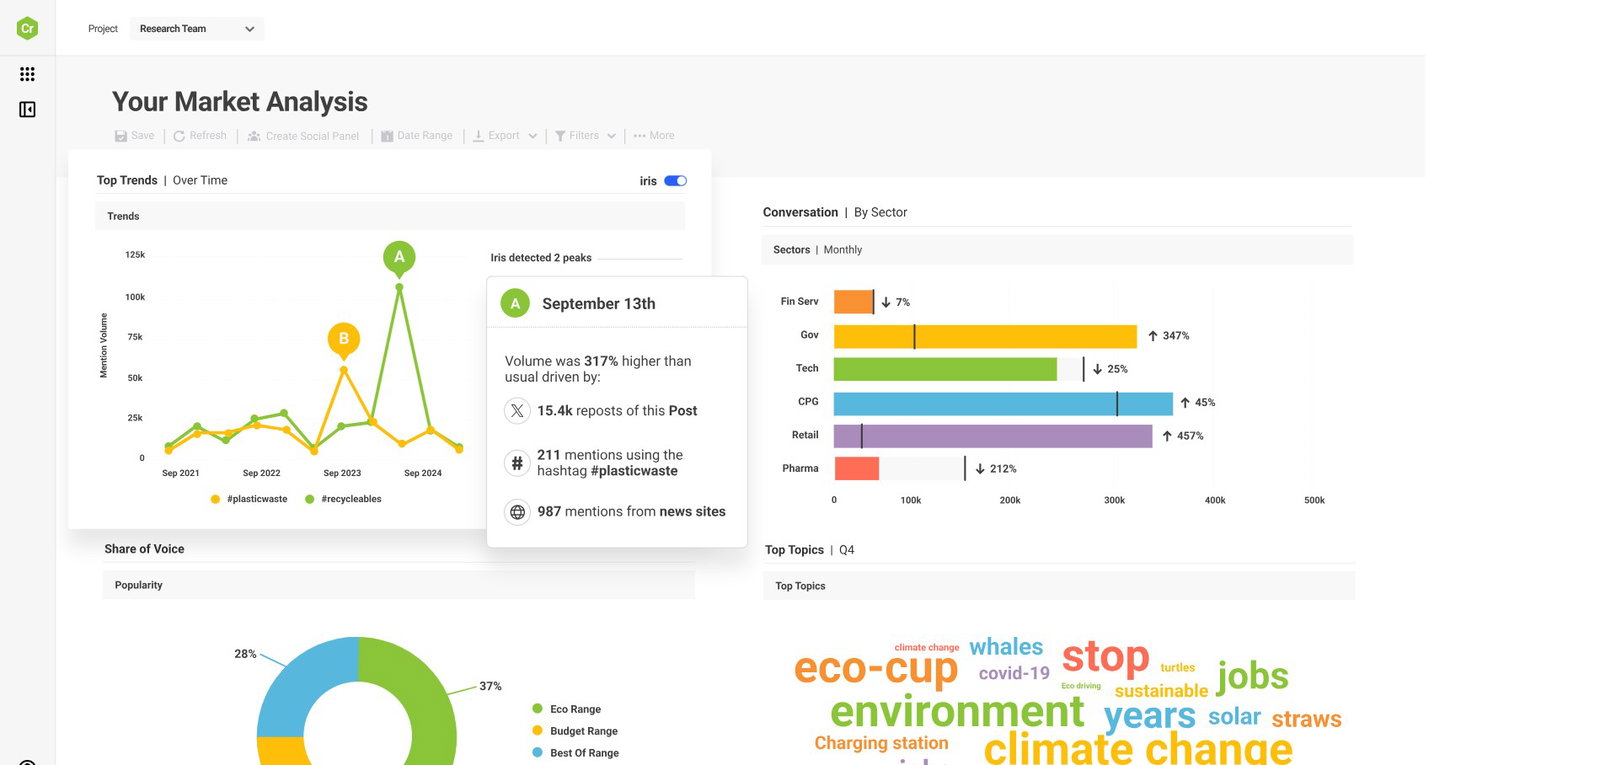Click the Date Range button label
This screenshot has width=1600, height=765.
(x=425, y=136)
